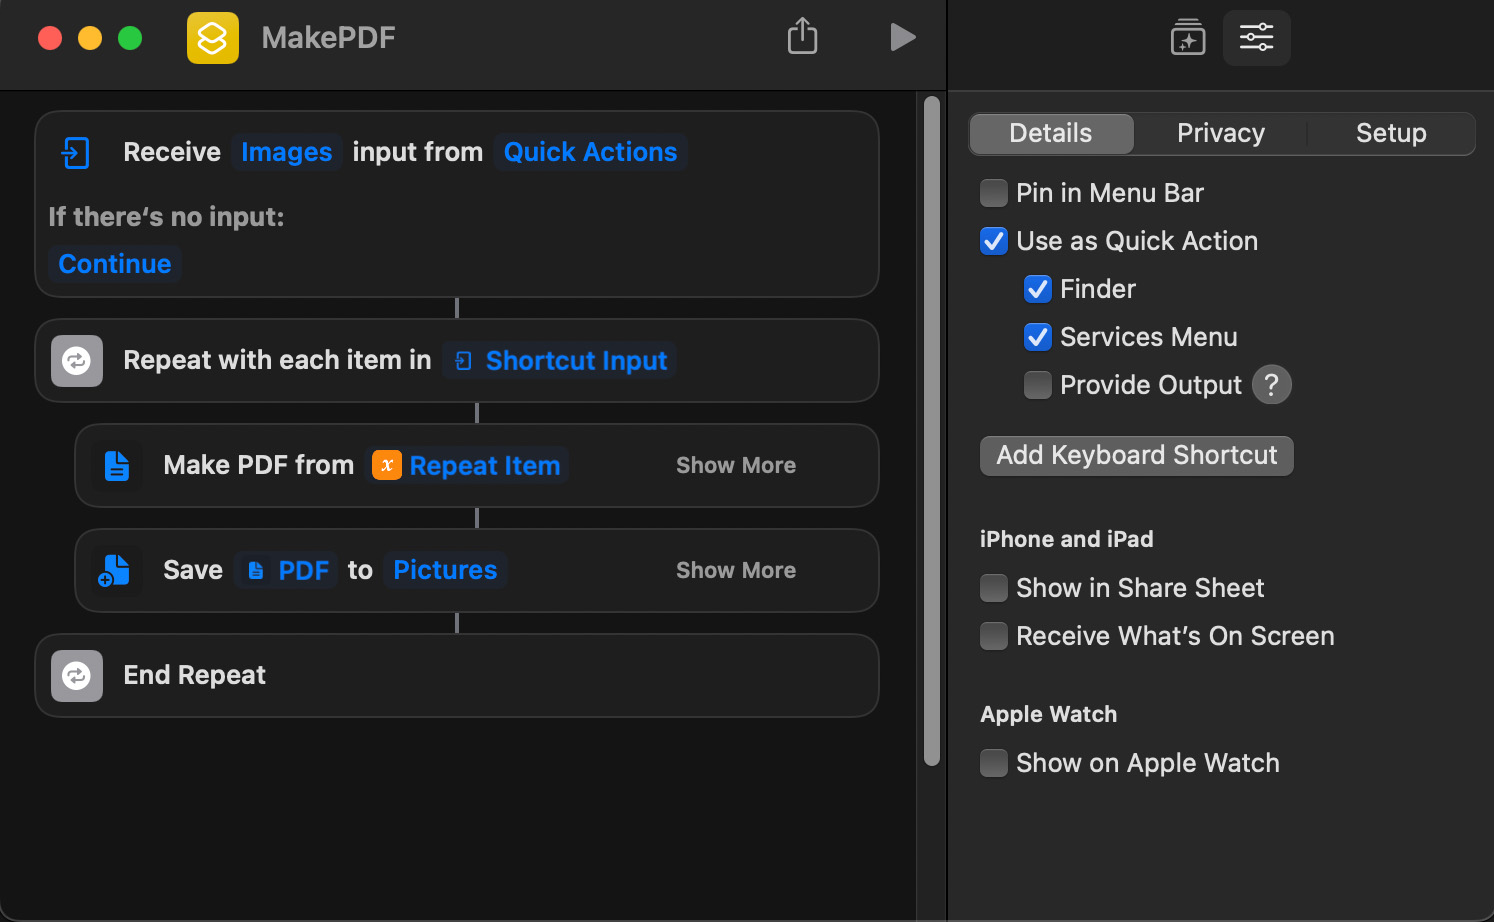Expand Show More on Make PDF action
The image size is (1494, 922).
[x=735, y=466]
